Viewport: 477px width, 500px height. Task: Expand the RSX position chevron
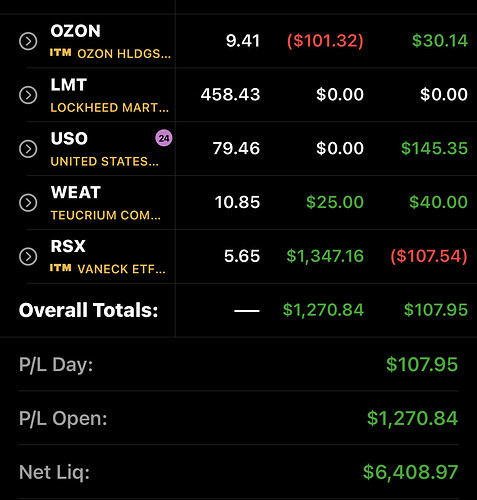28,256
